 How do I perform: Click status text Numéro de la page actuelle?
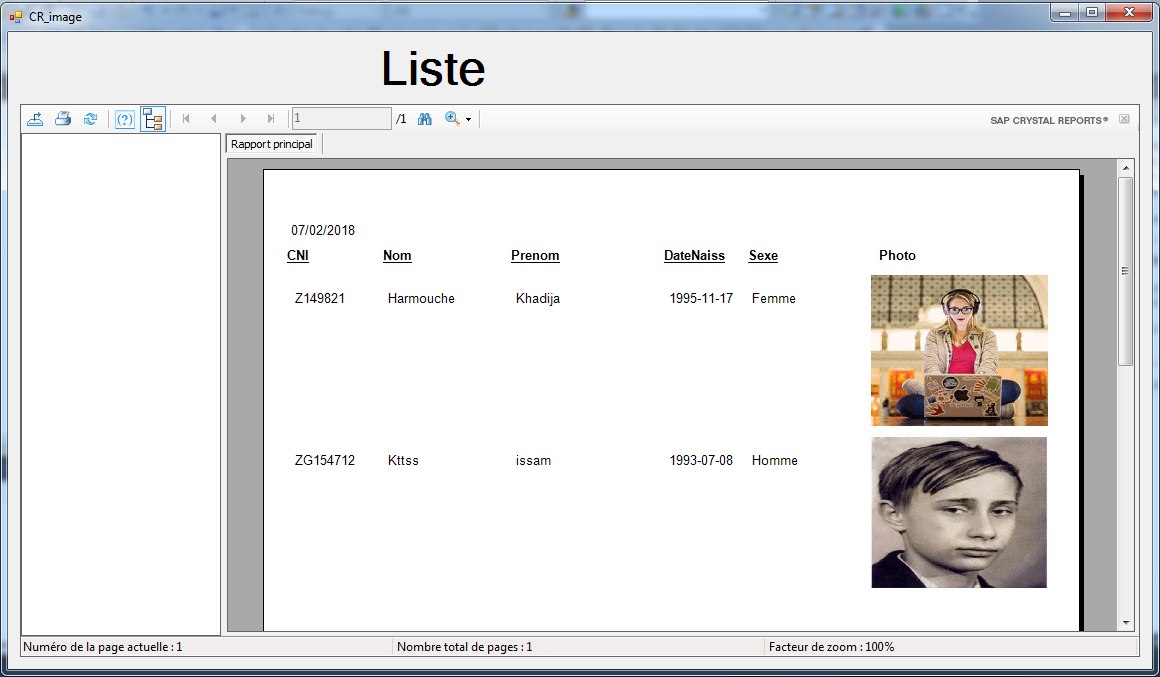pyautogui.click(x=103, y=647)
